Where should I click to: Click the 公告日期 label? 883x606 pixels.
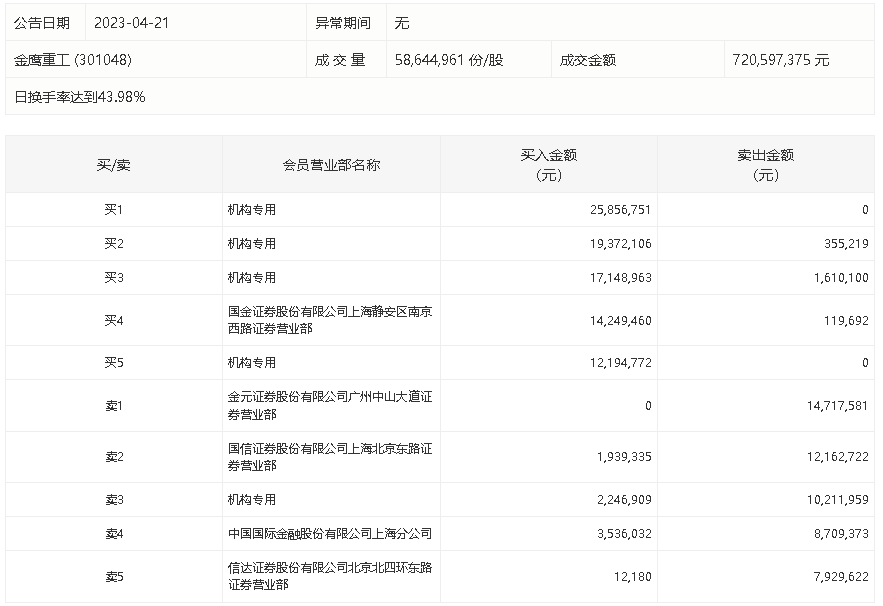tap(42, 23)
